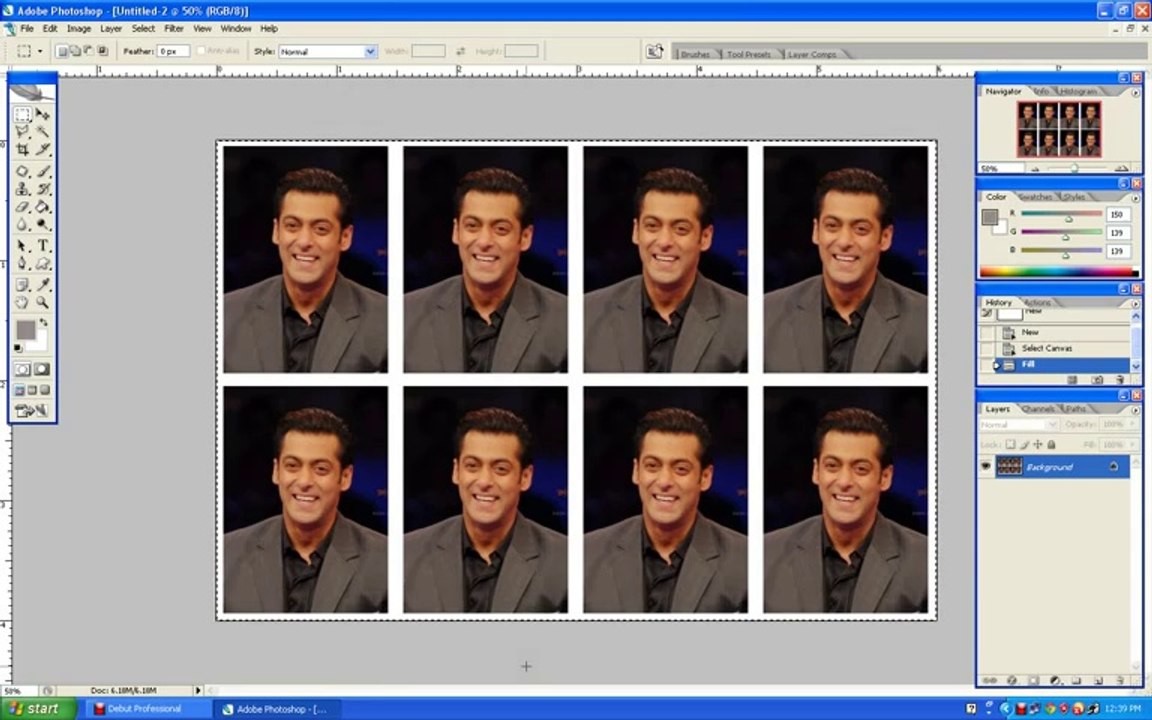This screenshot has width=1152, height=720.
Task: Select the Rectangular Marquee tool
Action: 23,114
